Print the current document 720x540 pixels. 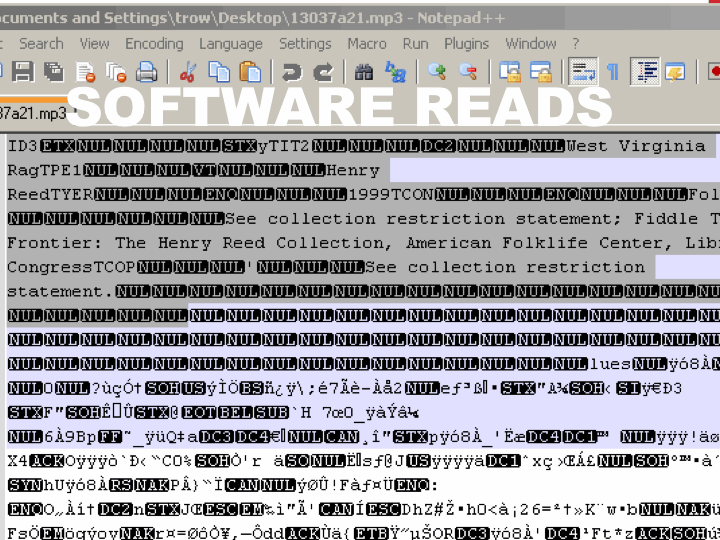pyautogui.click(x=147, y=72)
